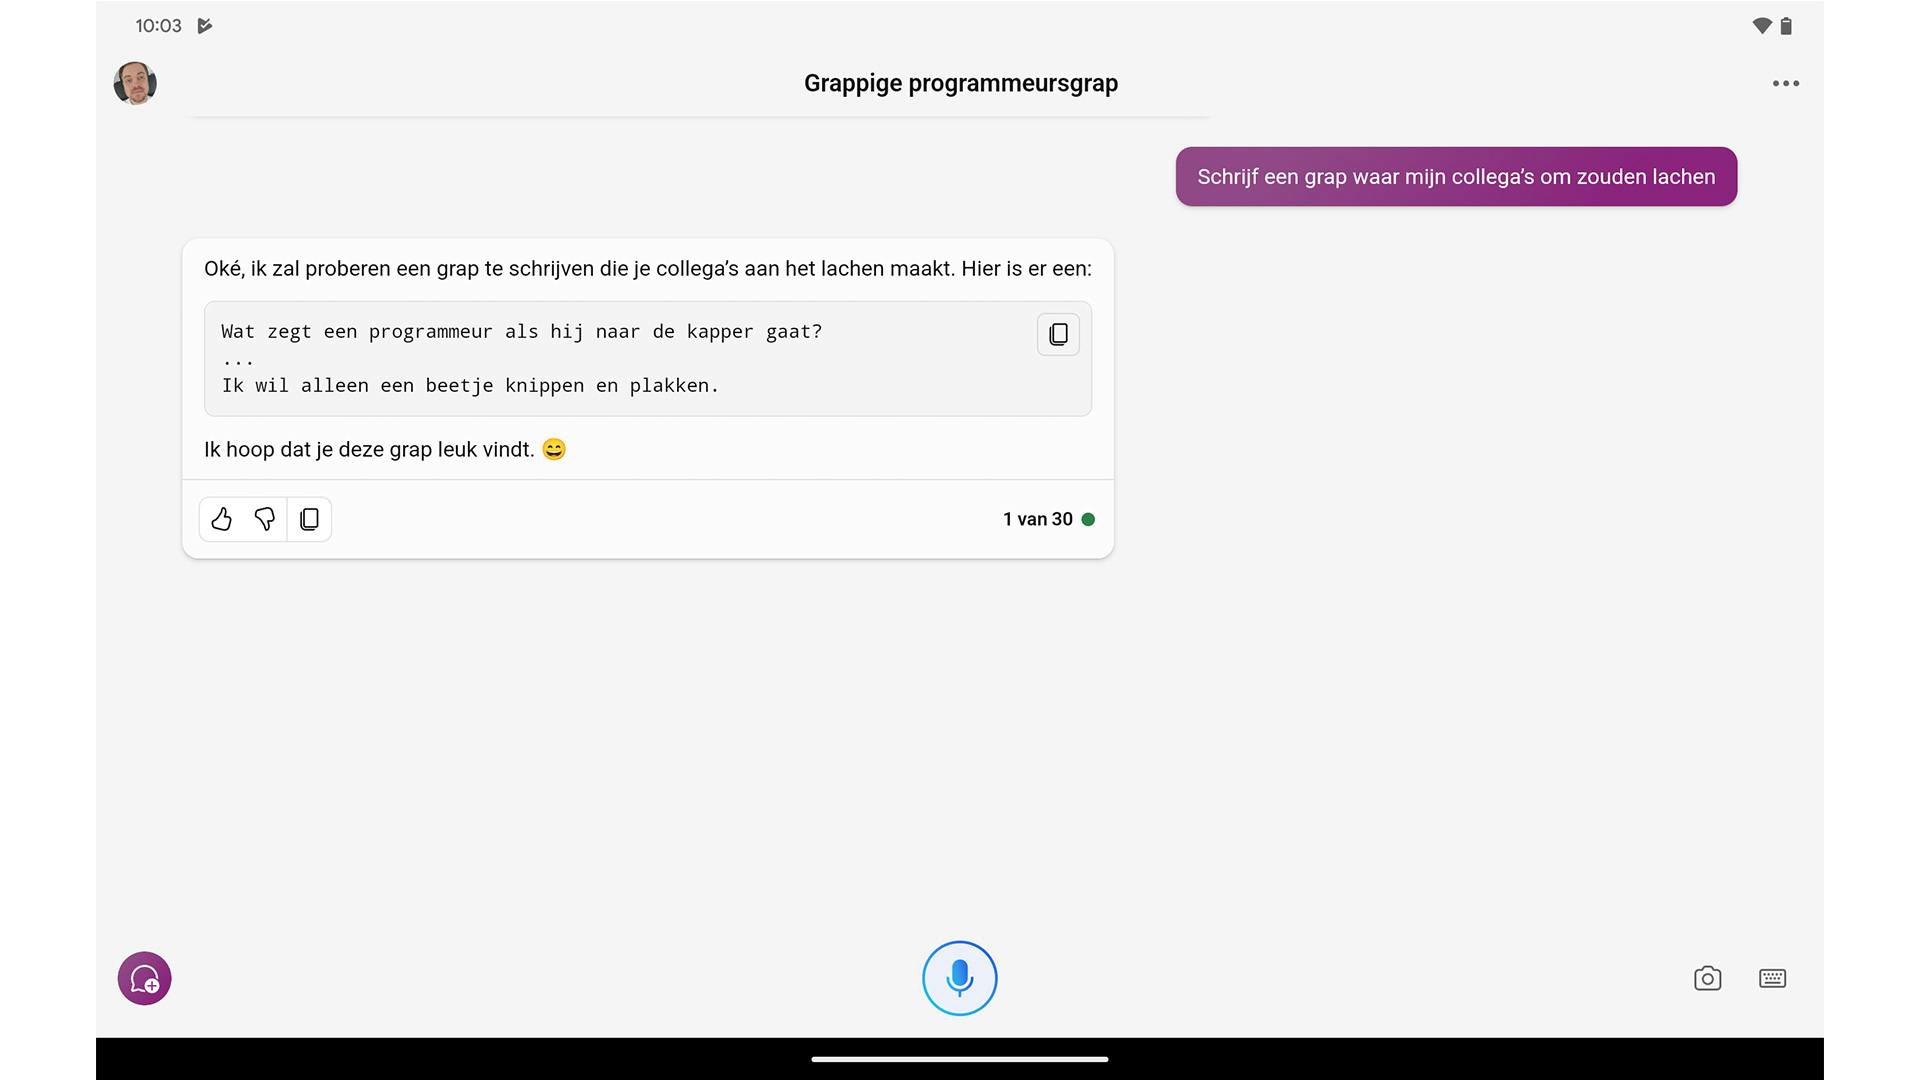
Task: Switch to keyboard input icon
Action: click(x=1772, y=978)
